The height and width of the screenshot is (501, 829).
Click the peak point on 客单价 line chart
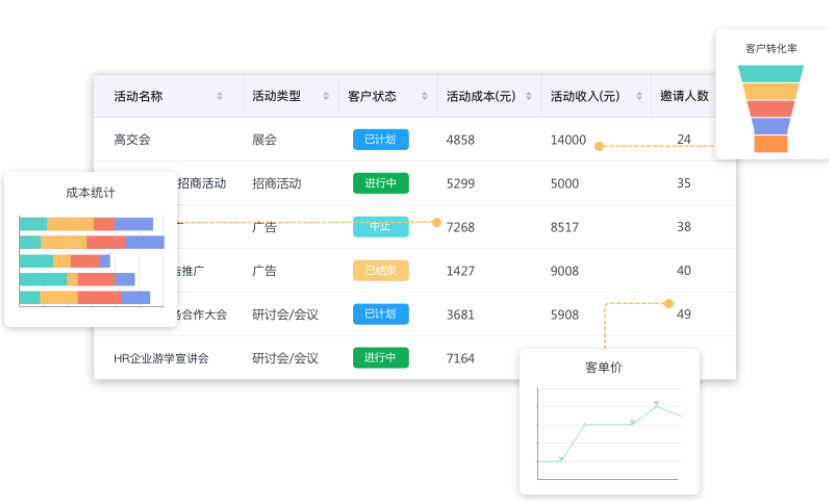[x=656, y=405]
